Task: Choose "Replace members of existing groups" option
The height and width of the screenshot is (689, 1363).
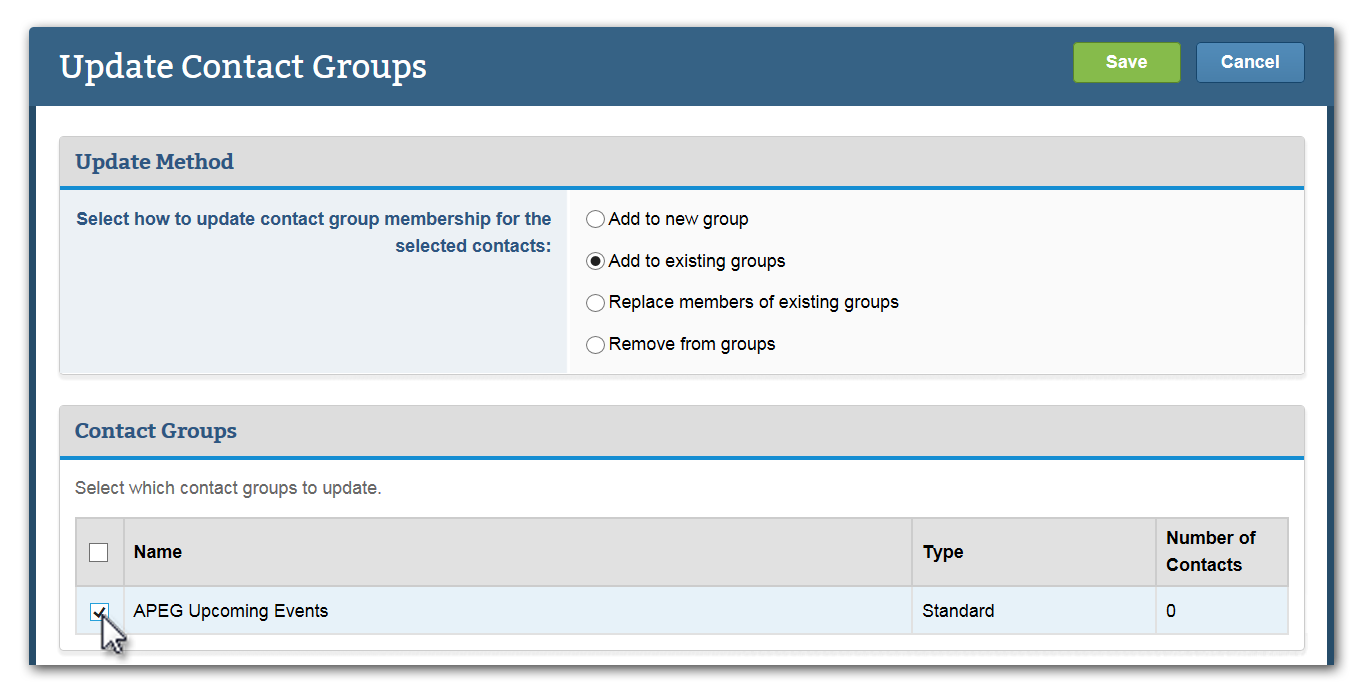Action: tap(595, 302)
